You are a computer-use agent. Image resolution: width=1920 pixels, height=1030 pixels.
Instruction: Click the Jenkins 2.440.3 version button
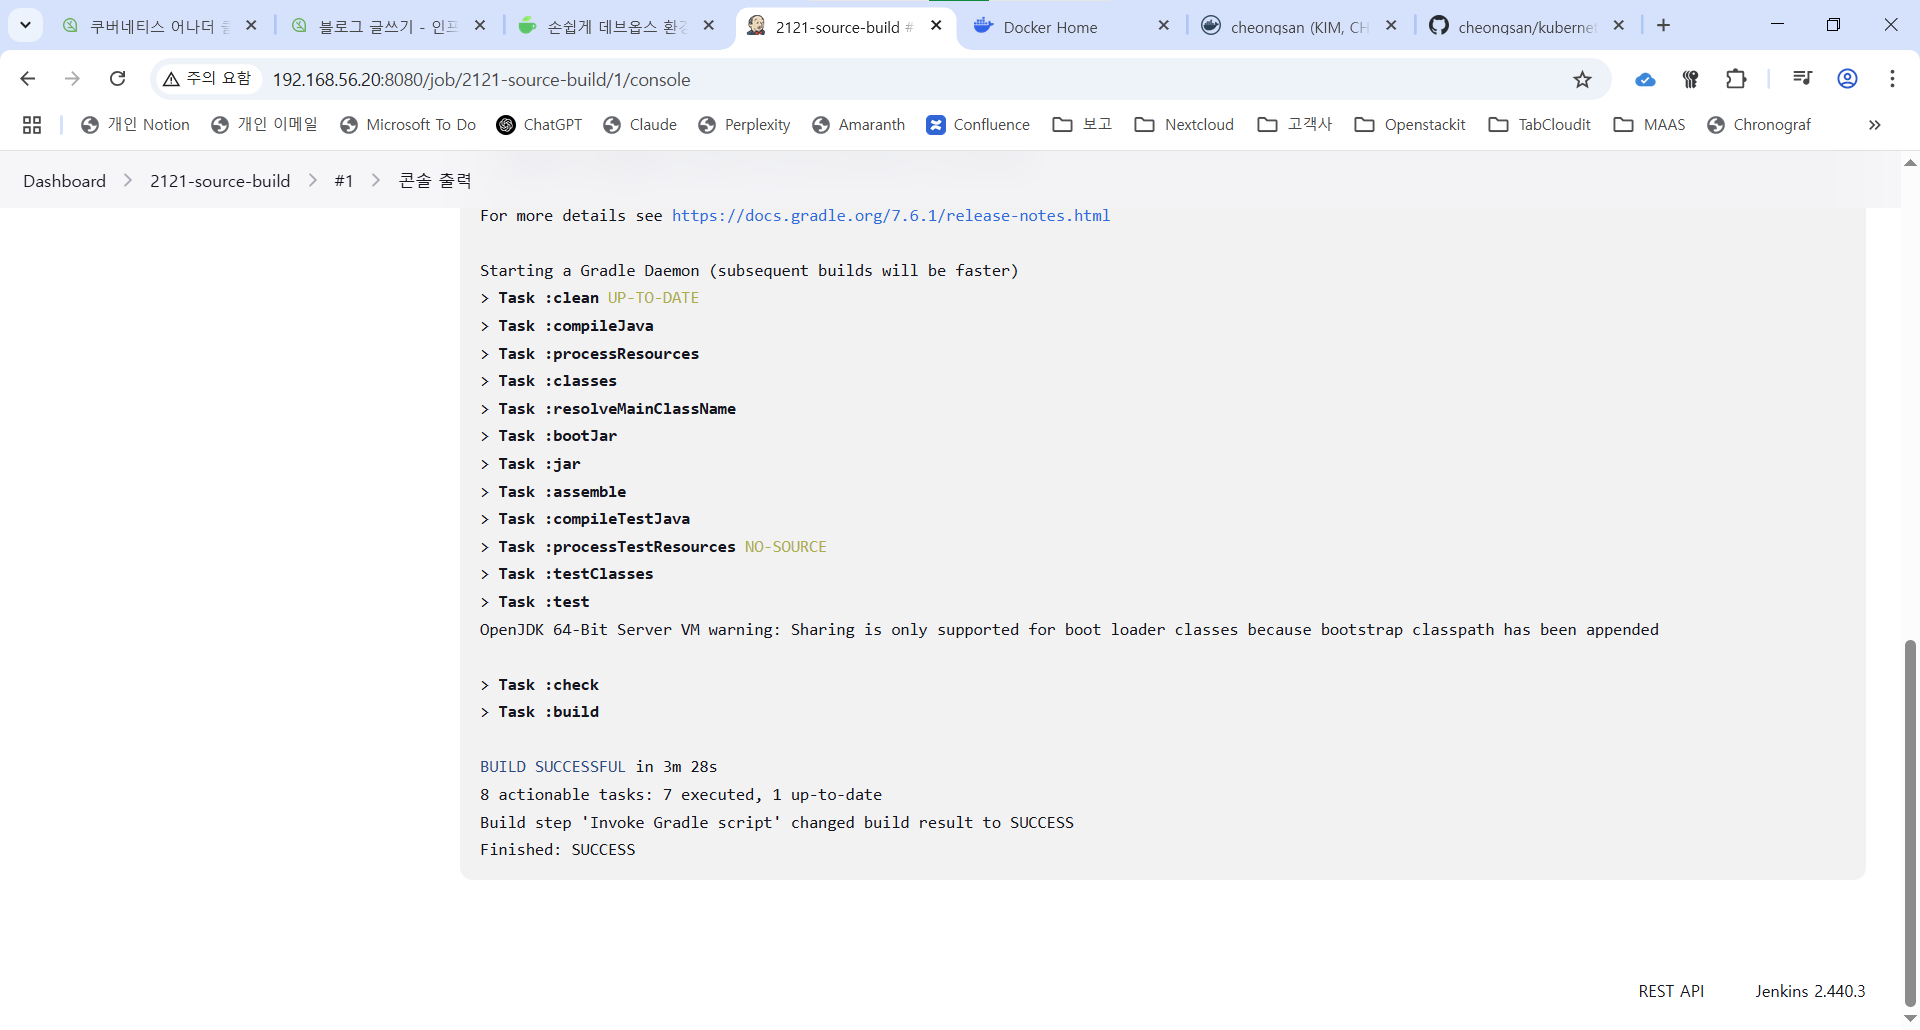[1810, 991]
